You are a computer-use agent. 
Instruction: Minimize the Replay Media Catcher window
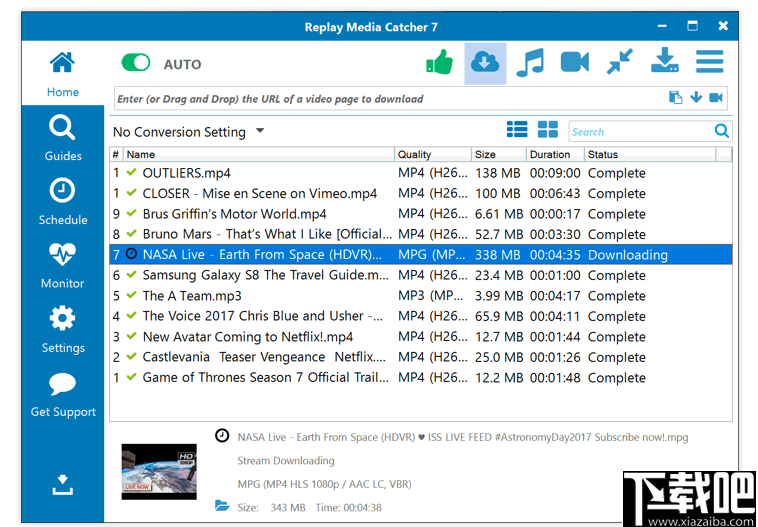pos(662,26)
